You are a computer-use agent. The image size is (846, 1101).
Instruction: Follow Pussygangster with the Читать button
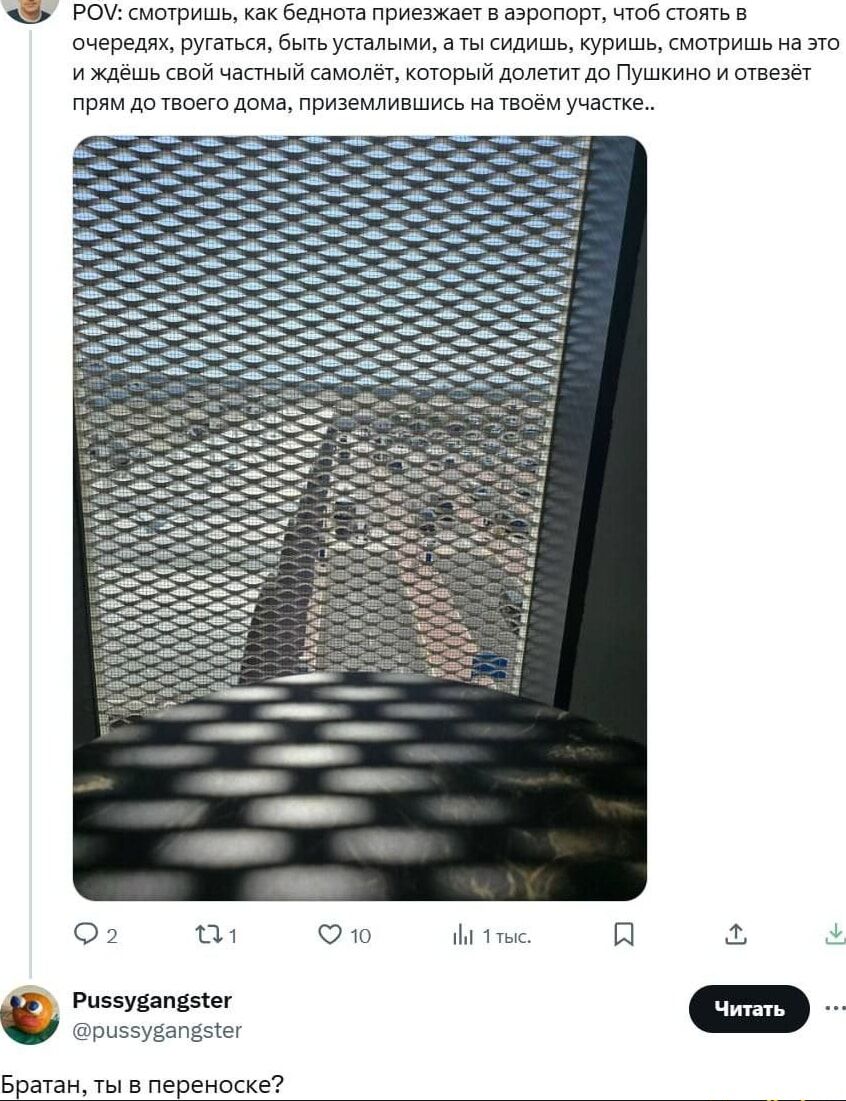tap(749, 1008)
